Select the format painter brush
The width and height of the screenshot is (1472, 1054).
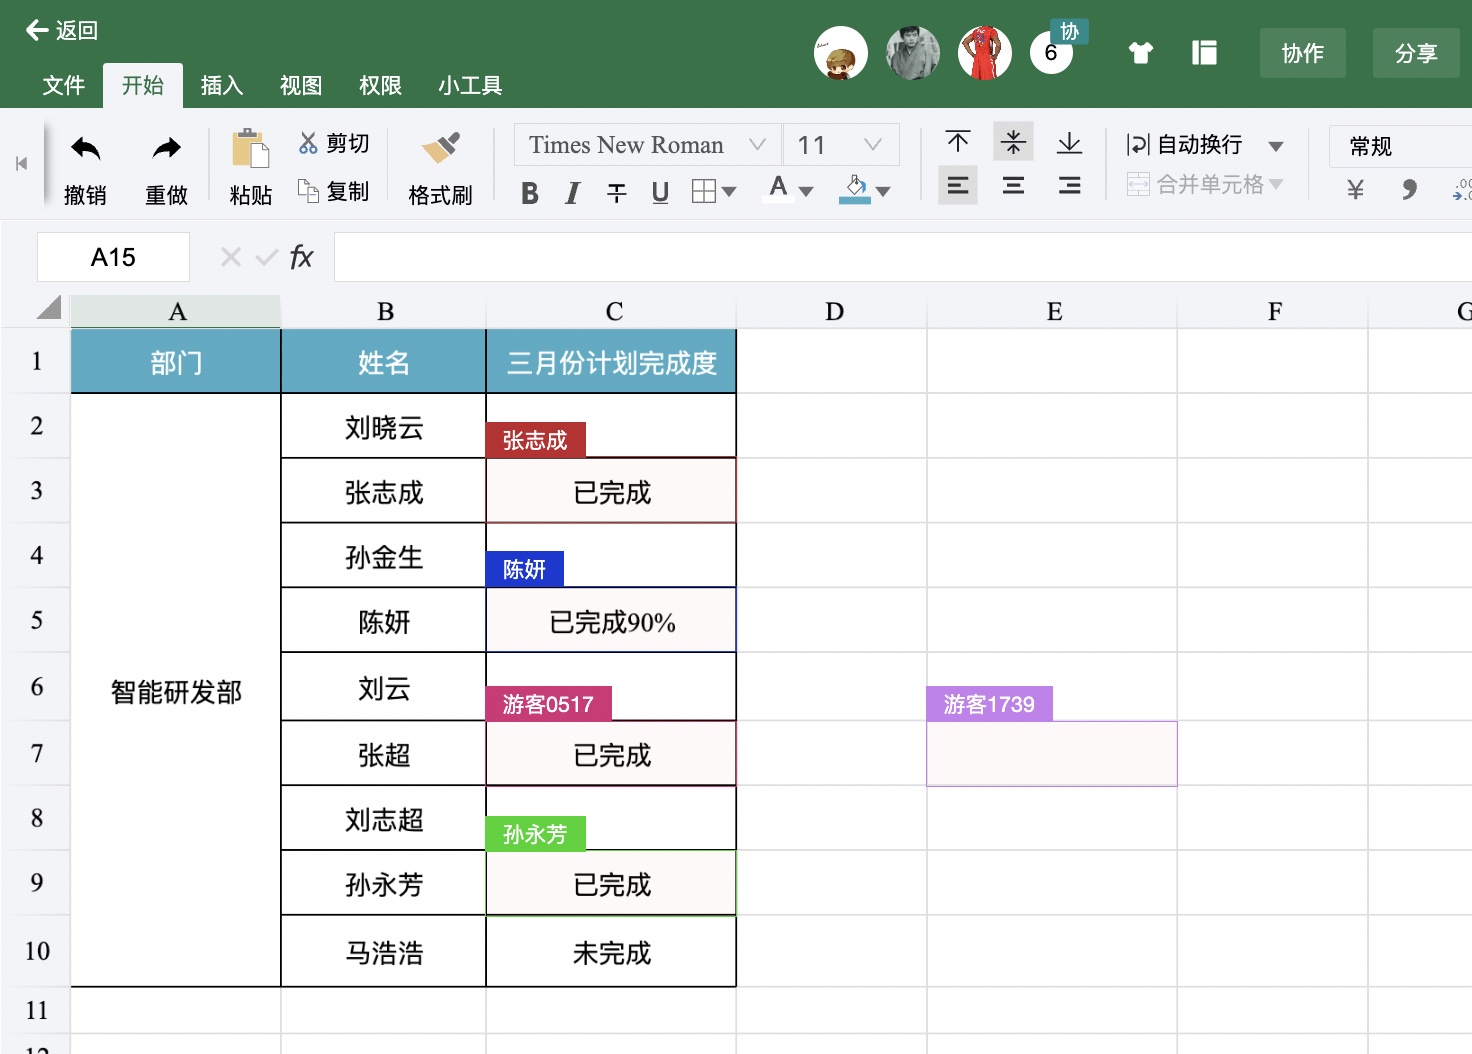[x=440, y=149]
